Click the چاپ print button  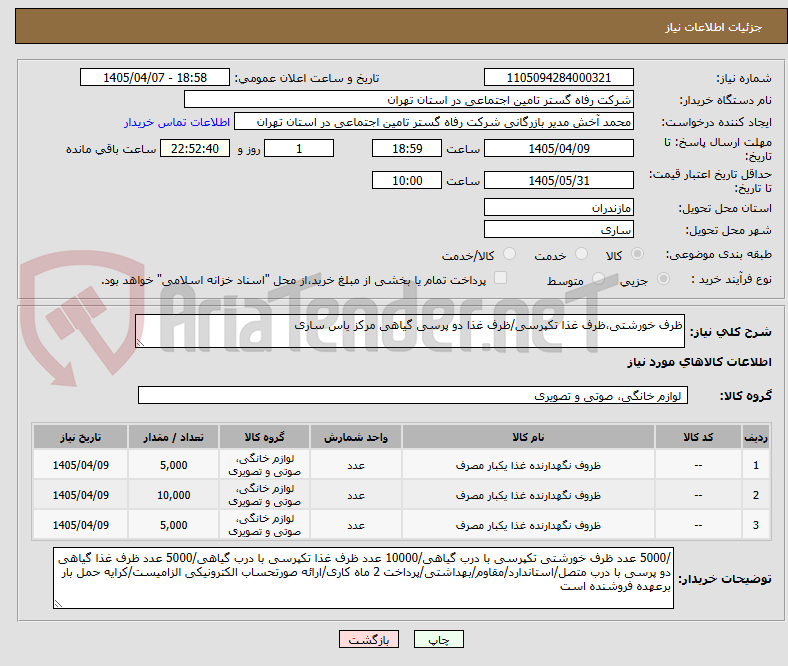[438, 639]
